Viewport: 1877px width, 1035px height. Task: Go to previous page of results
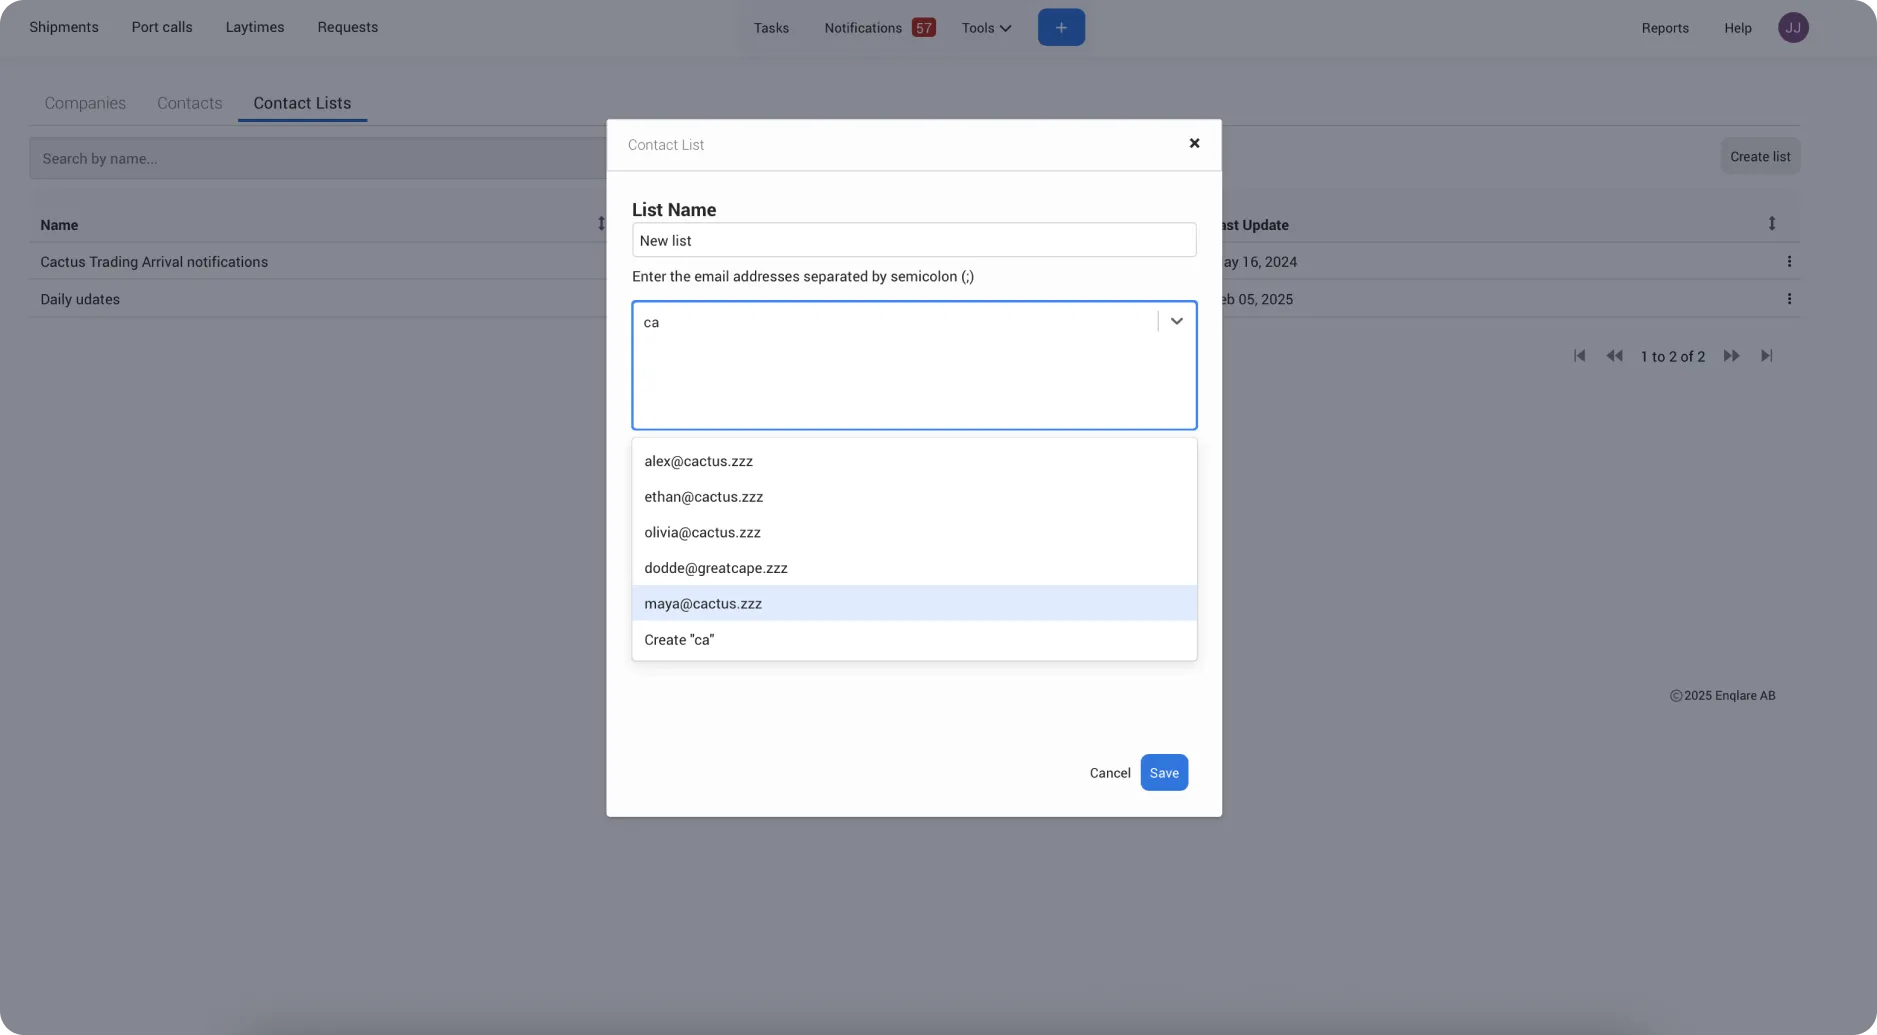[x=1614, y=356]
